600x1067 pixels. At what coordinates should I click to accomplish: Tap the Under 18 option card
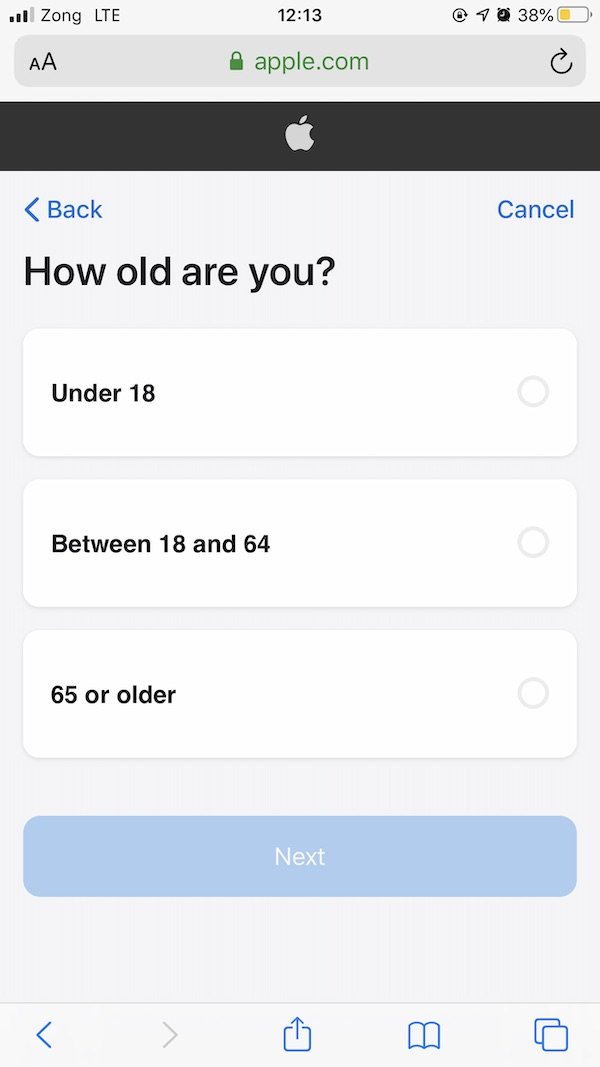(300, 392)
